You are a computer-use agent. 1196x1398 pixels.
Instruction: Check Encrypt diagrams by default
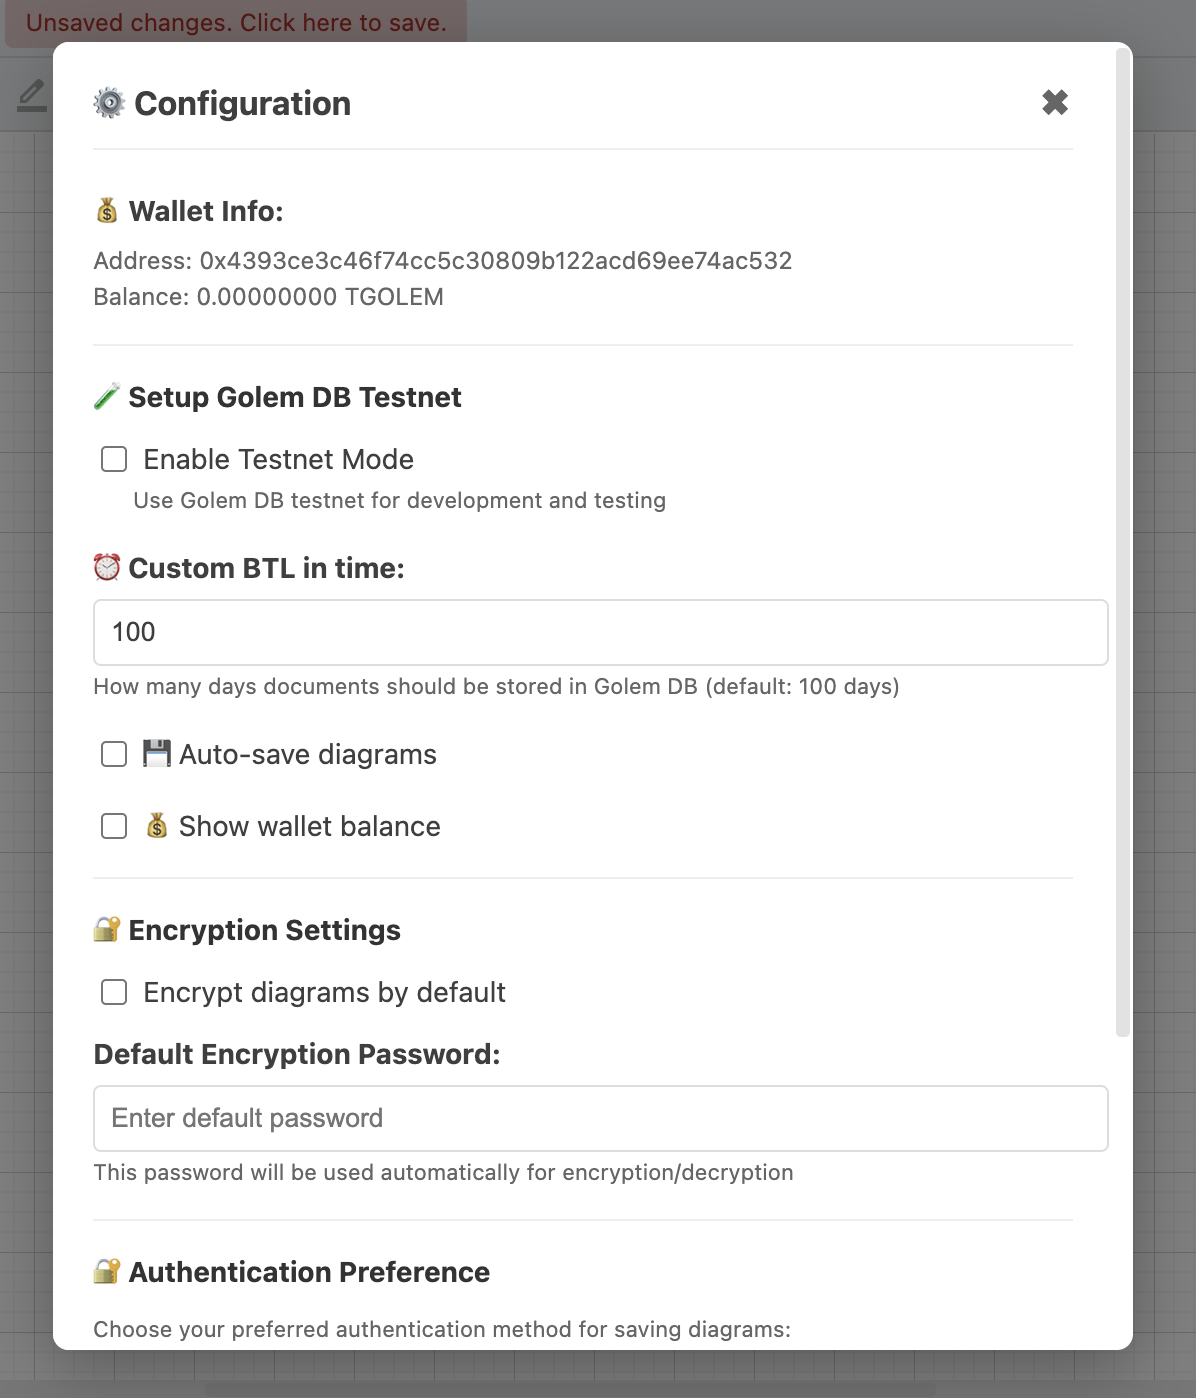tap(113, 992)
